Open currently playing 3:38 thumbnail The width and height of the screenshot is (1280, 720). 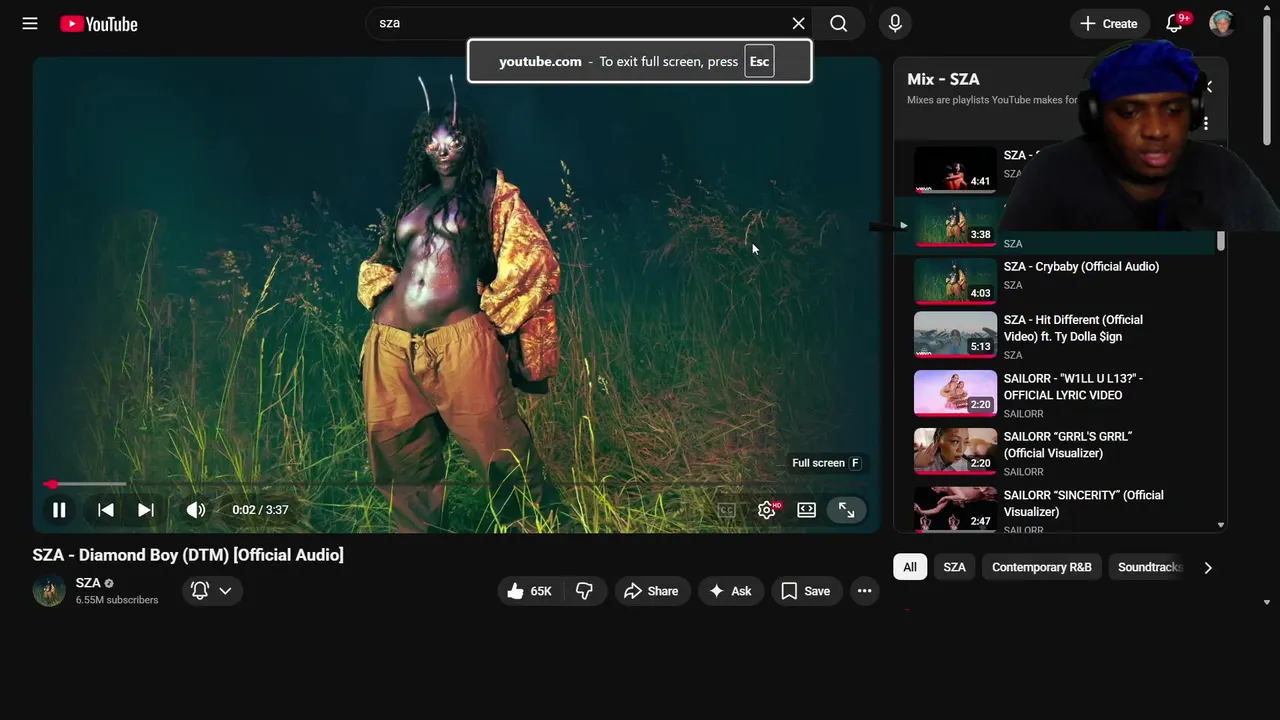click(x=955, y=223)
